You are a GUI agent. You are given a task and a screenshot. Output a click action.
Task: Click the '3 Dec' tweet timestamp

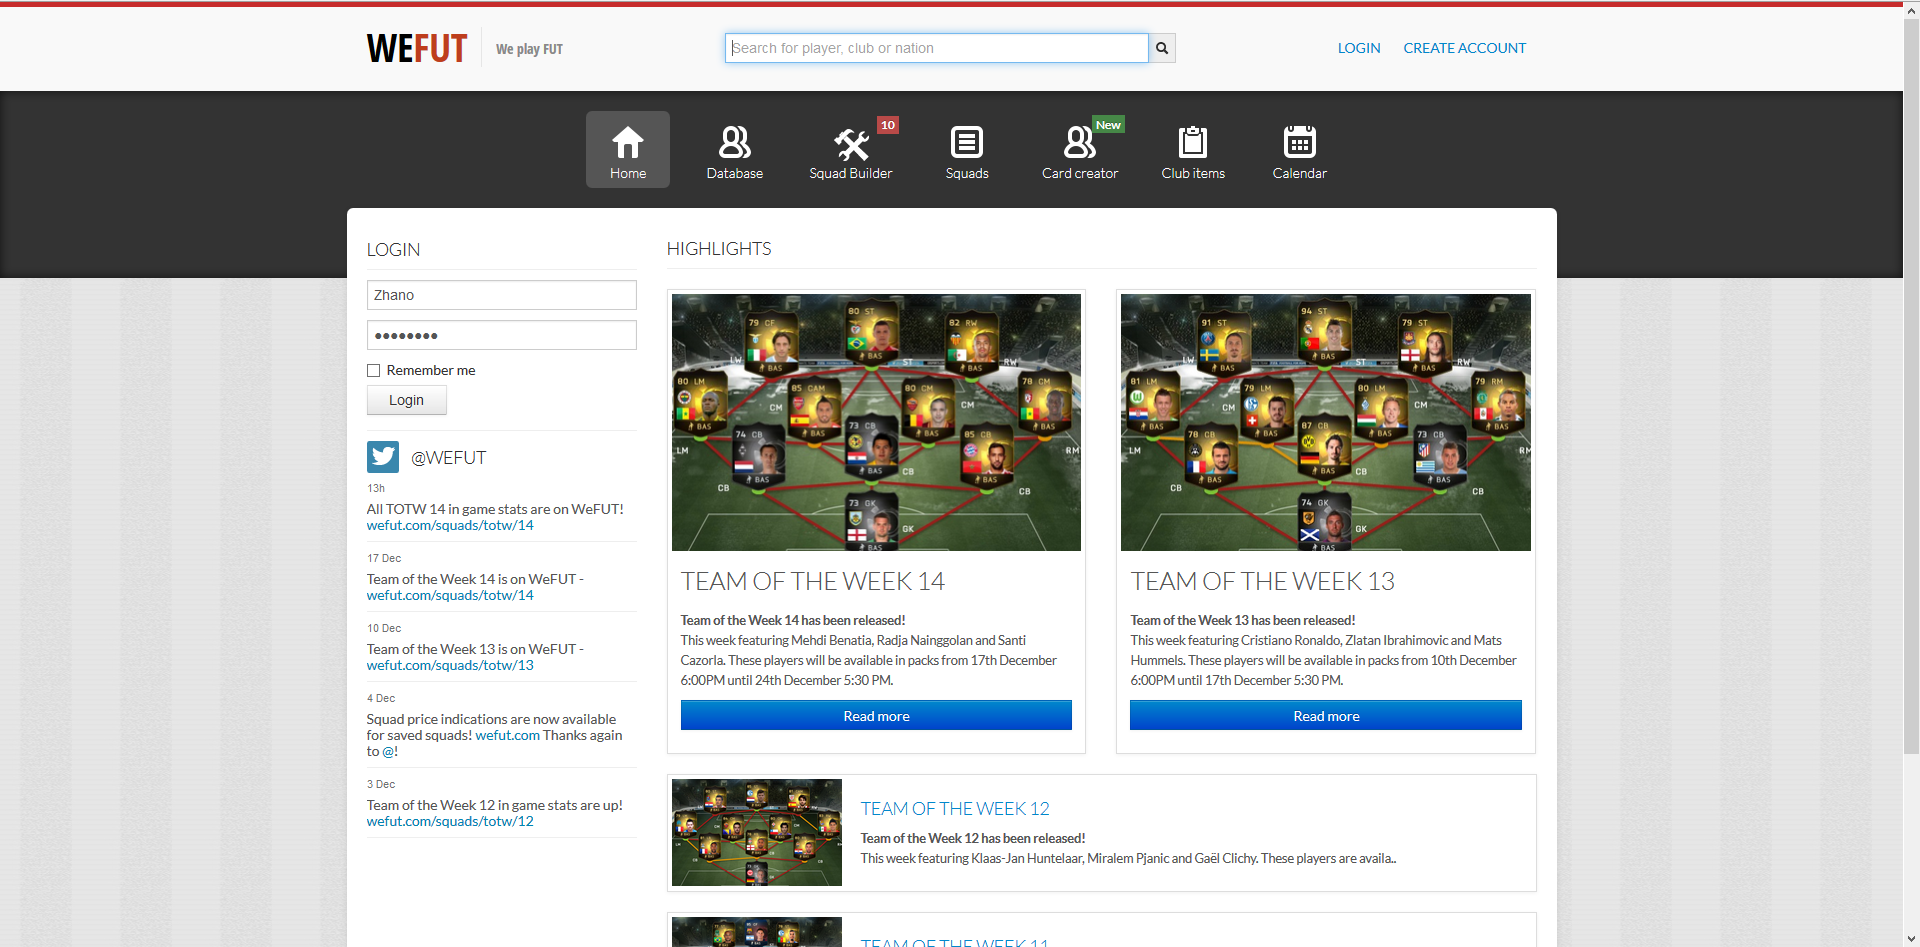tap(381, 784)
